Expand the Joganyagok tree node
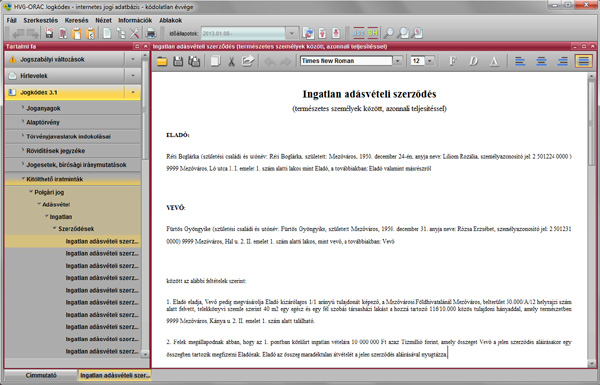Viewport: 600px width, 385px height. [x=23, y=108]
